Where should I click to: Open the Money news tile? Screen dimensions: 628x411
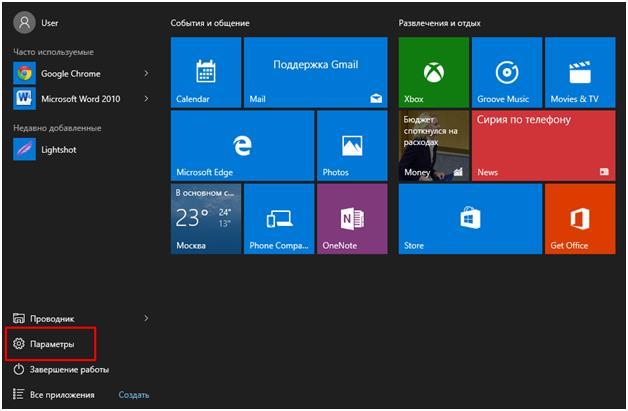pyautogui.click(x=434, y=146)
